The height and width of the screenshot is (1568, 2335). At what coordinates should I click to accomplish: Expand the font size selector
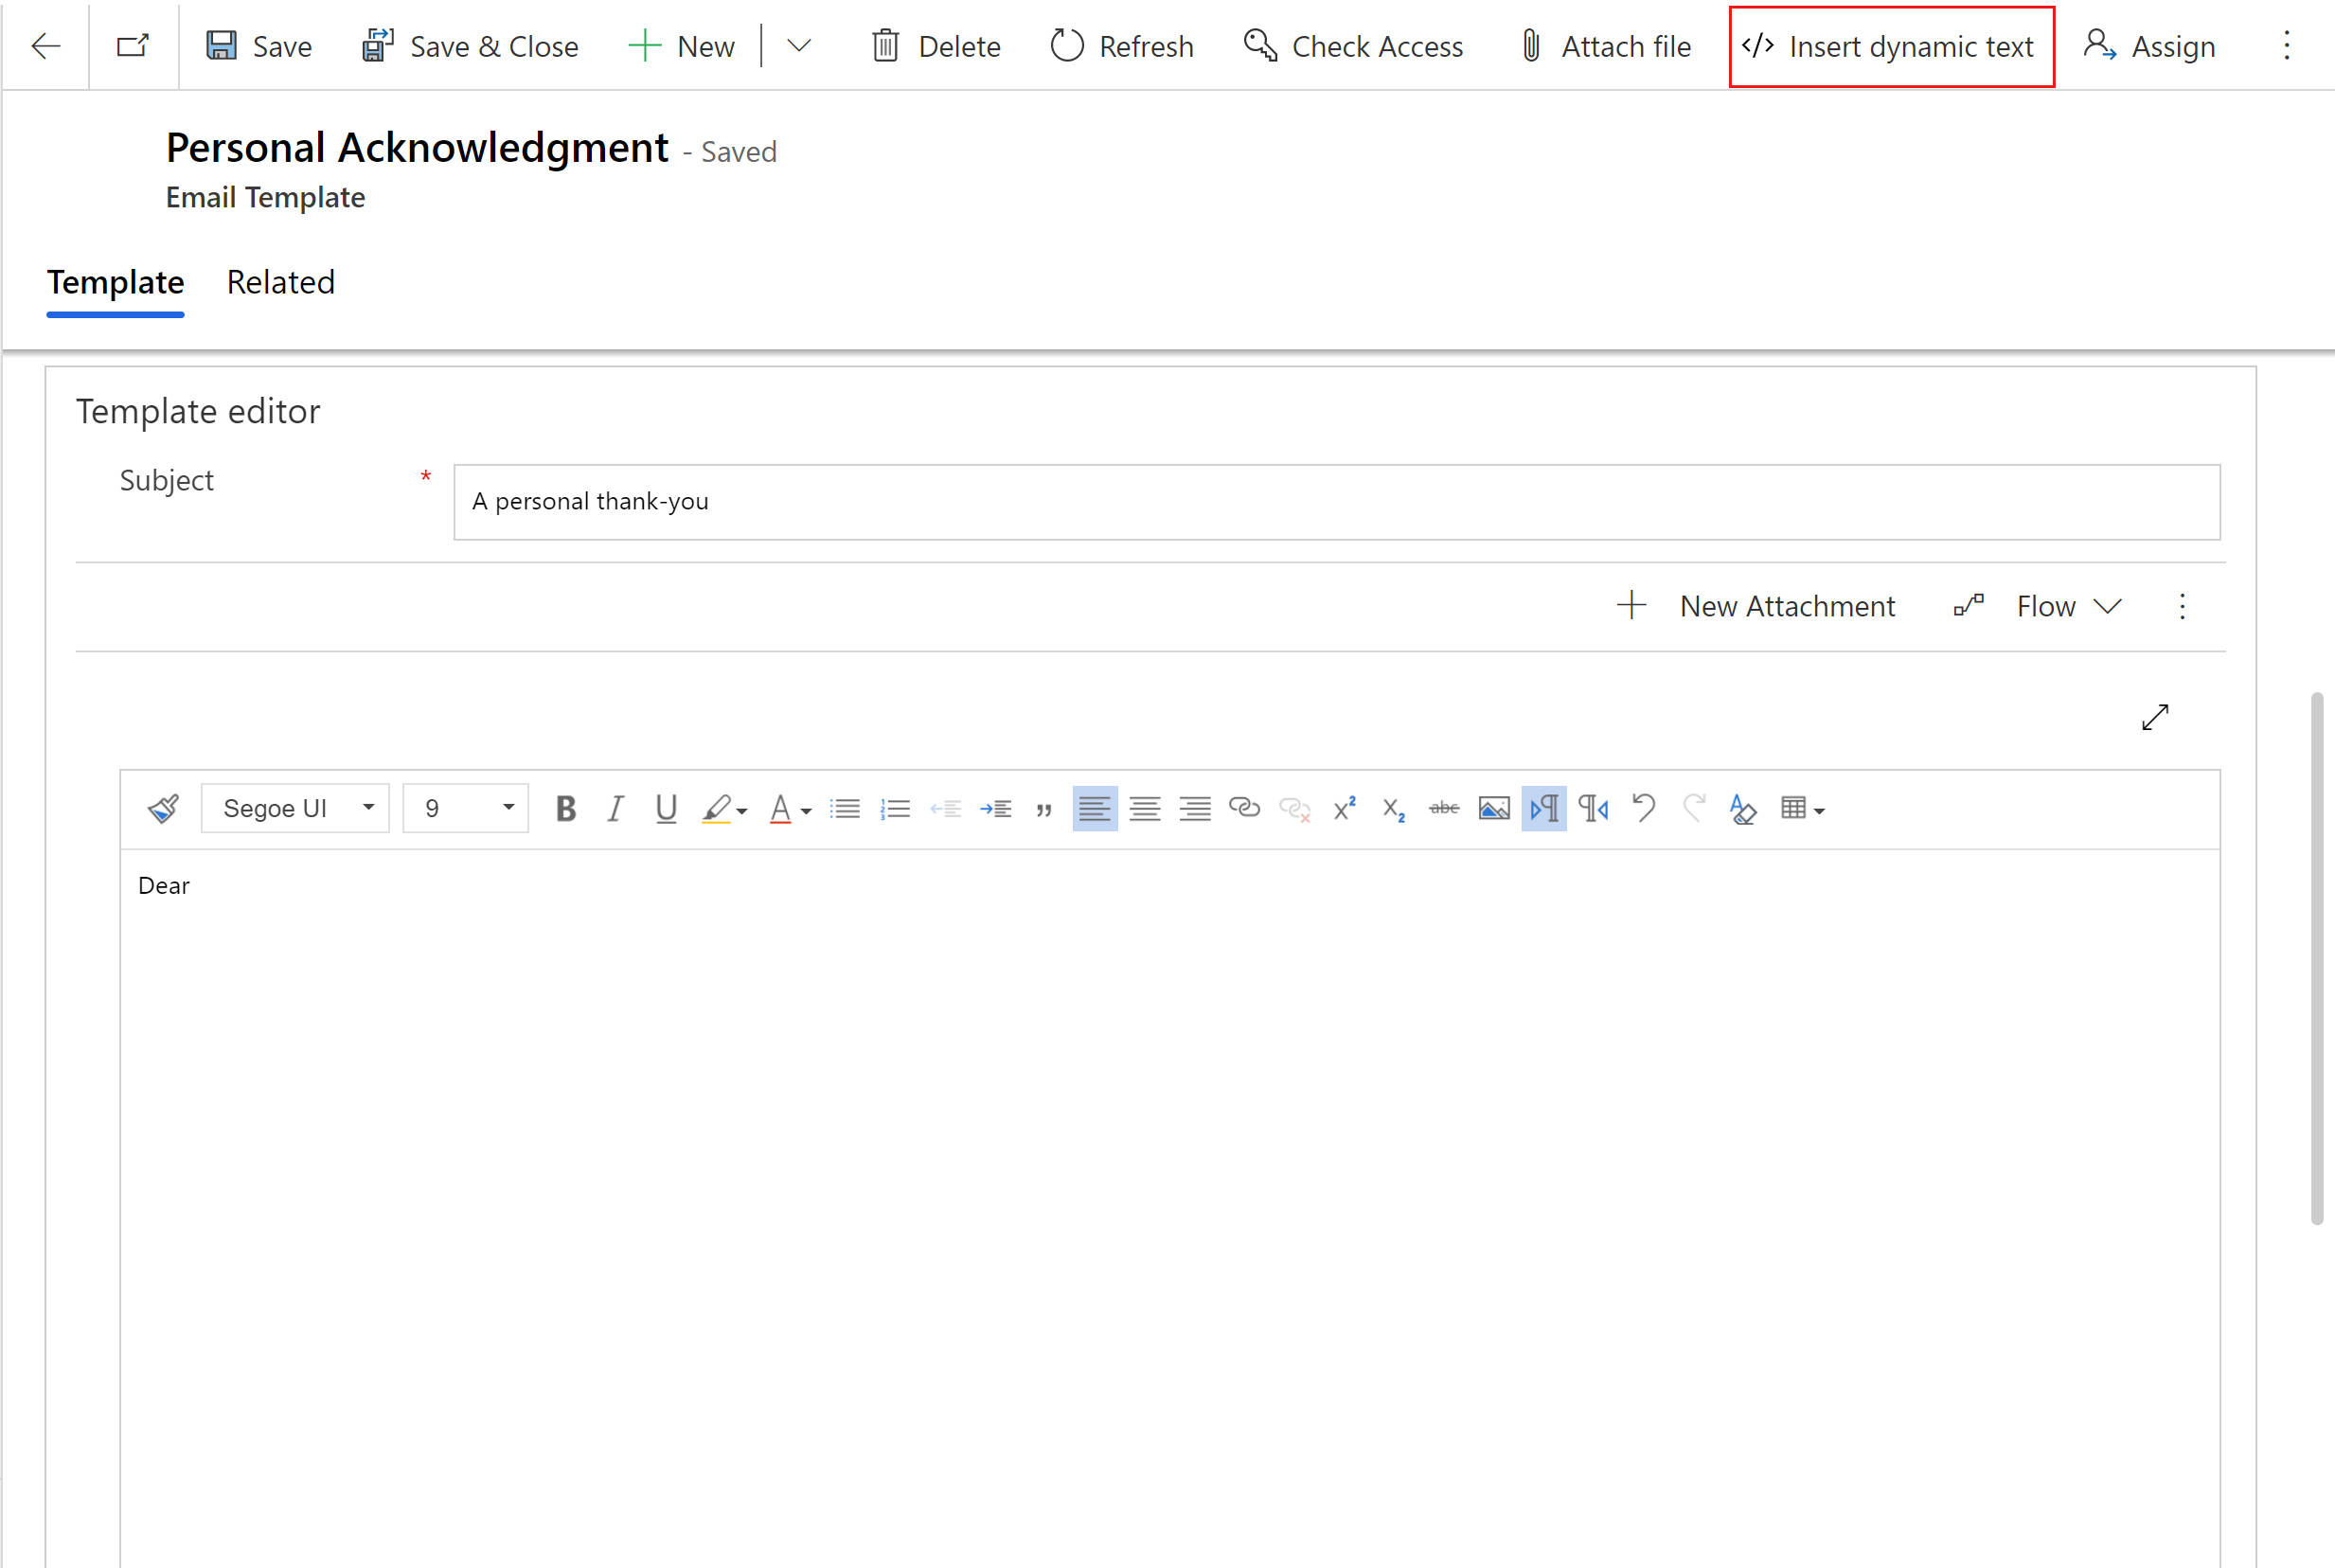point(506,809)
